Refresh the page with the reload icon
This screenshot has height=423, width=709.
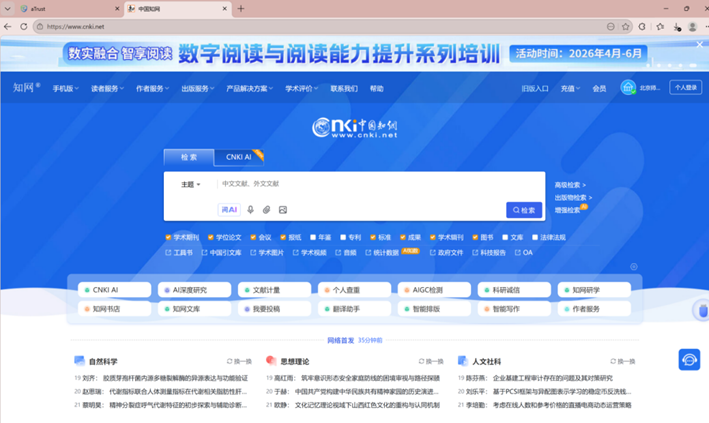pyautogui.click(x=24, y=27)
